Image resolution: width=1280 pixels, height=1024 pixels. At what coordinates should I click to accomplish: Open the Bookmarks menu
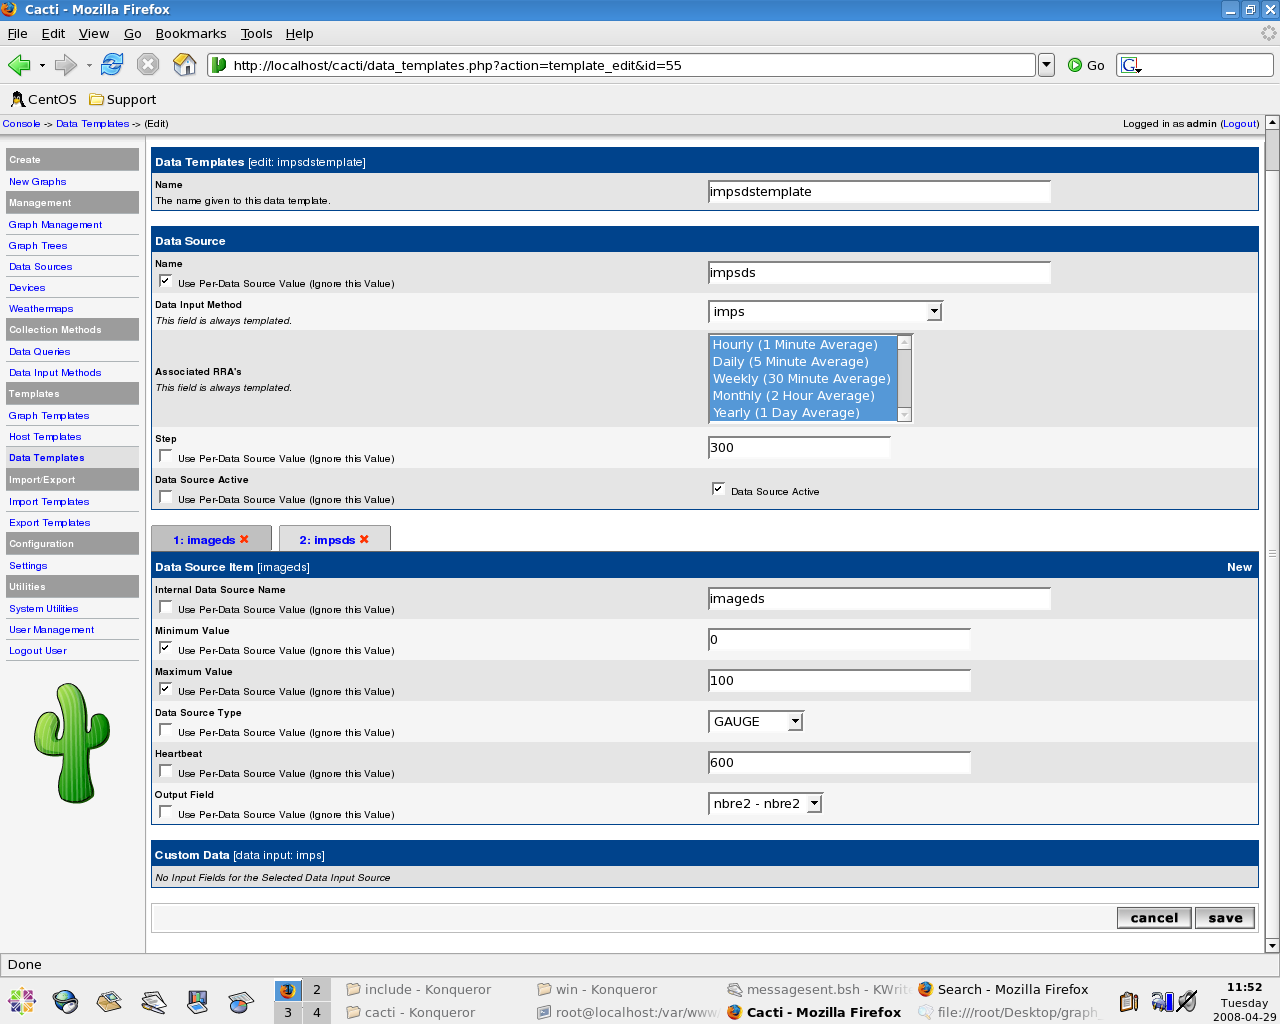[191, 33]
